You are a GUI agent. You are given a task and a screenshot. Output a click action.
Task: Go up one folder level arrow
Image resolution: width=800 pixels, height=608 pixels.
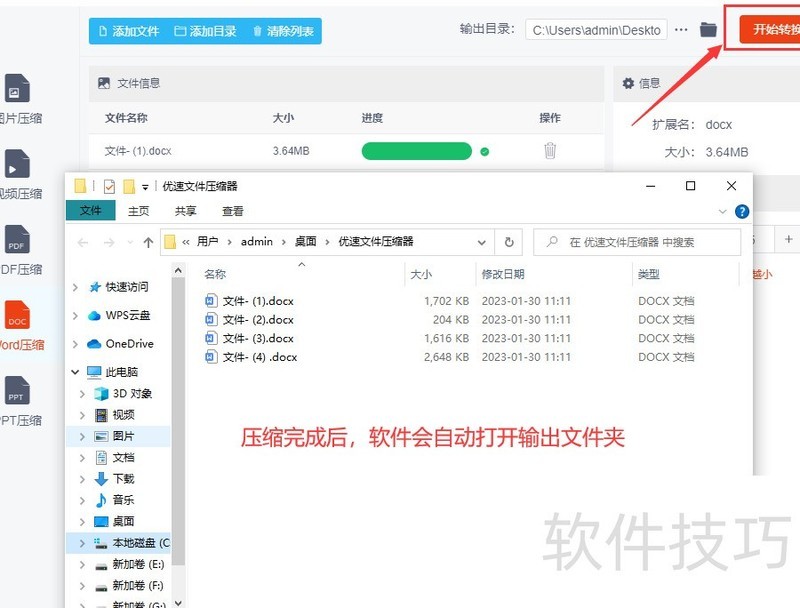pyautogui.click(x=148, y=242)
